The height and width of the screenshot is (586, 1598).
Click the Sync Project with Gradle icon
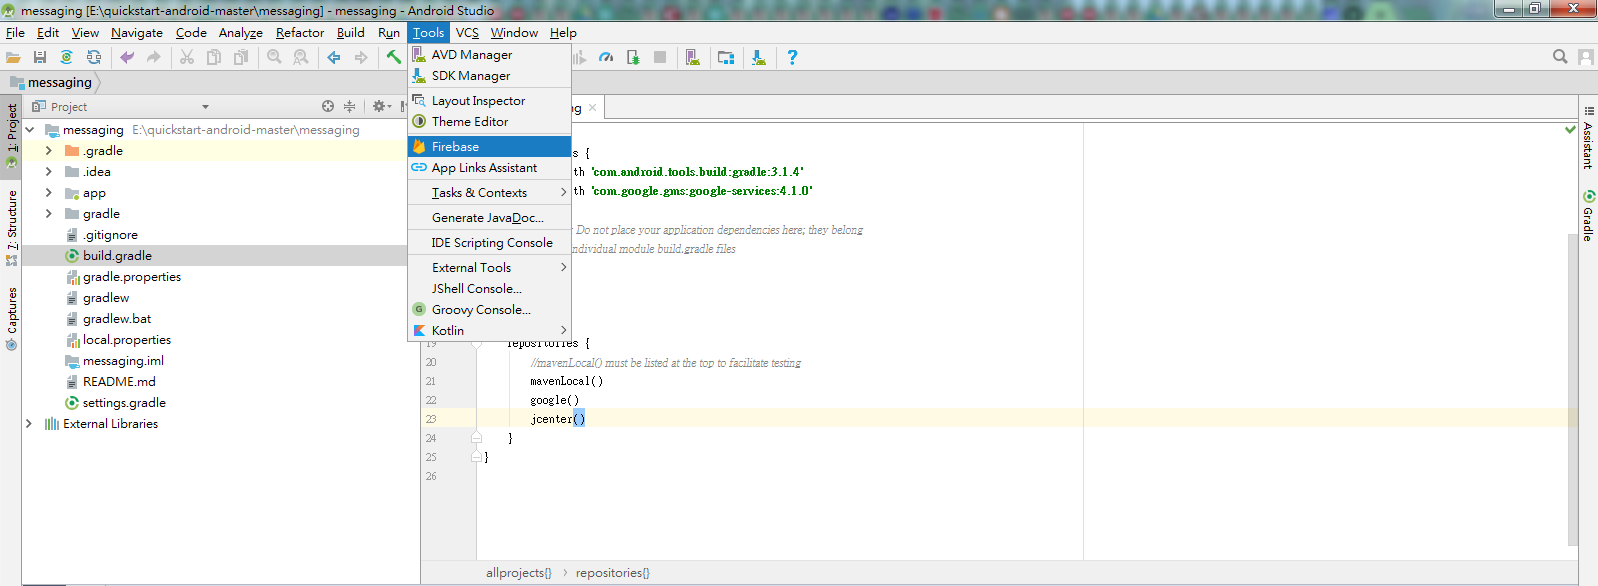[x=66, y=58]
